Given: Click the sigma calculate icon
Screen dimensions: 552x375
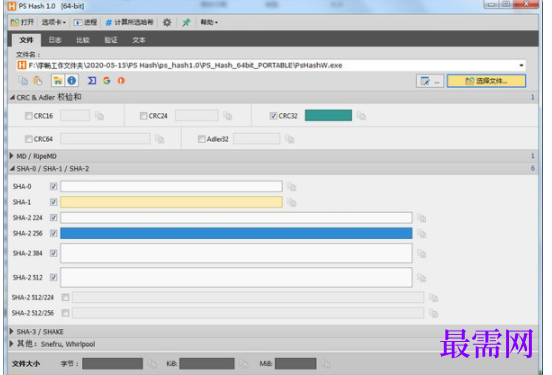Looking at the screenshot, I should coord(92,81).
